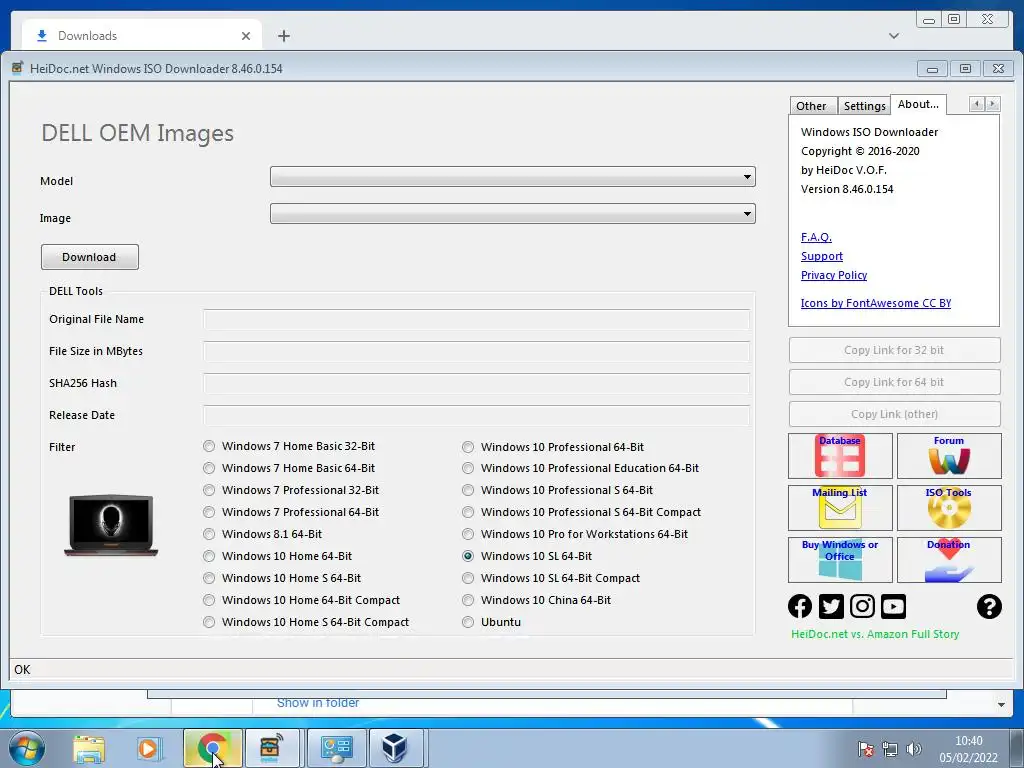Select Windows 7 Home Basic 64-Bit filter
Image resolution: width=1024 pixels, height=768 pixels.
tap(209, 468)
